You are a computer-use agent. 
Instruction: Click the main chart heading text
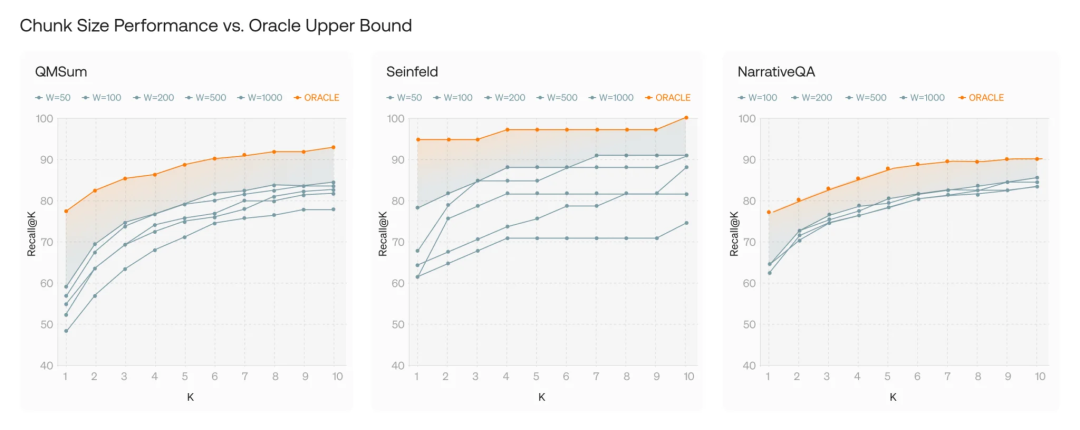215,25
